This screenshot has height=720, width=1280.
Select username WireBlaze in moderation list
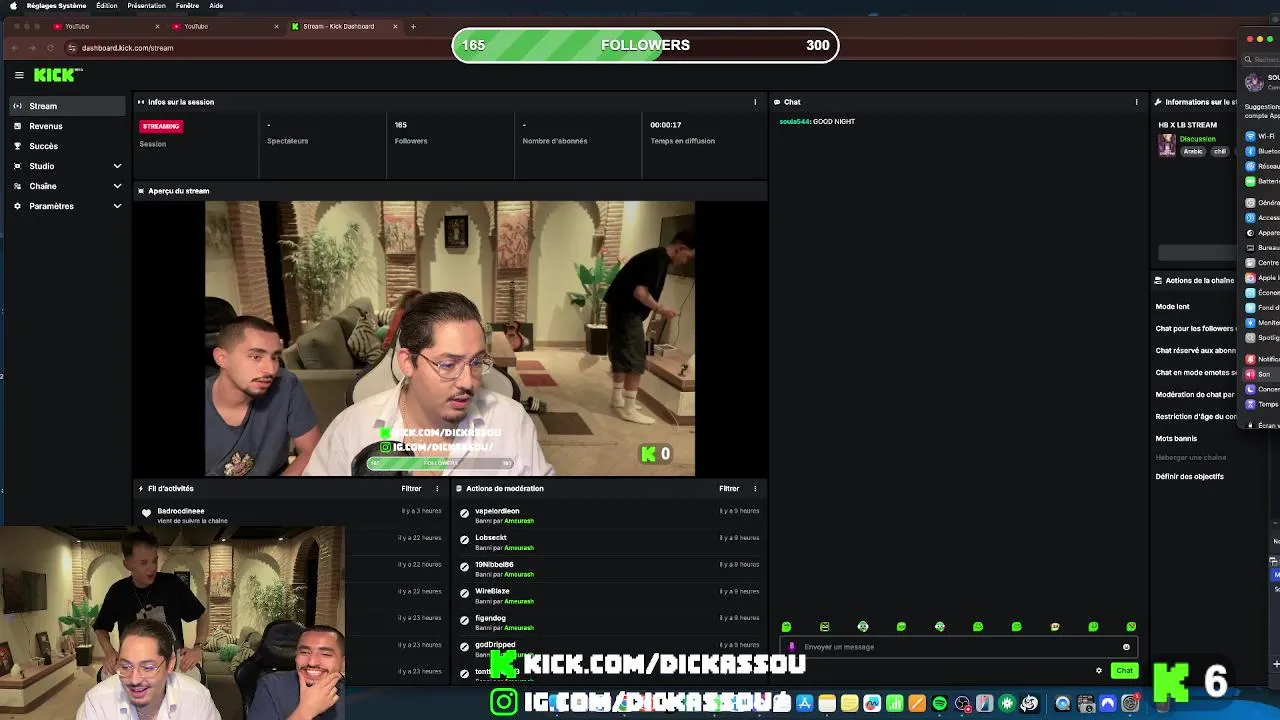[x=492, y=591]
